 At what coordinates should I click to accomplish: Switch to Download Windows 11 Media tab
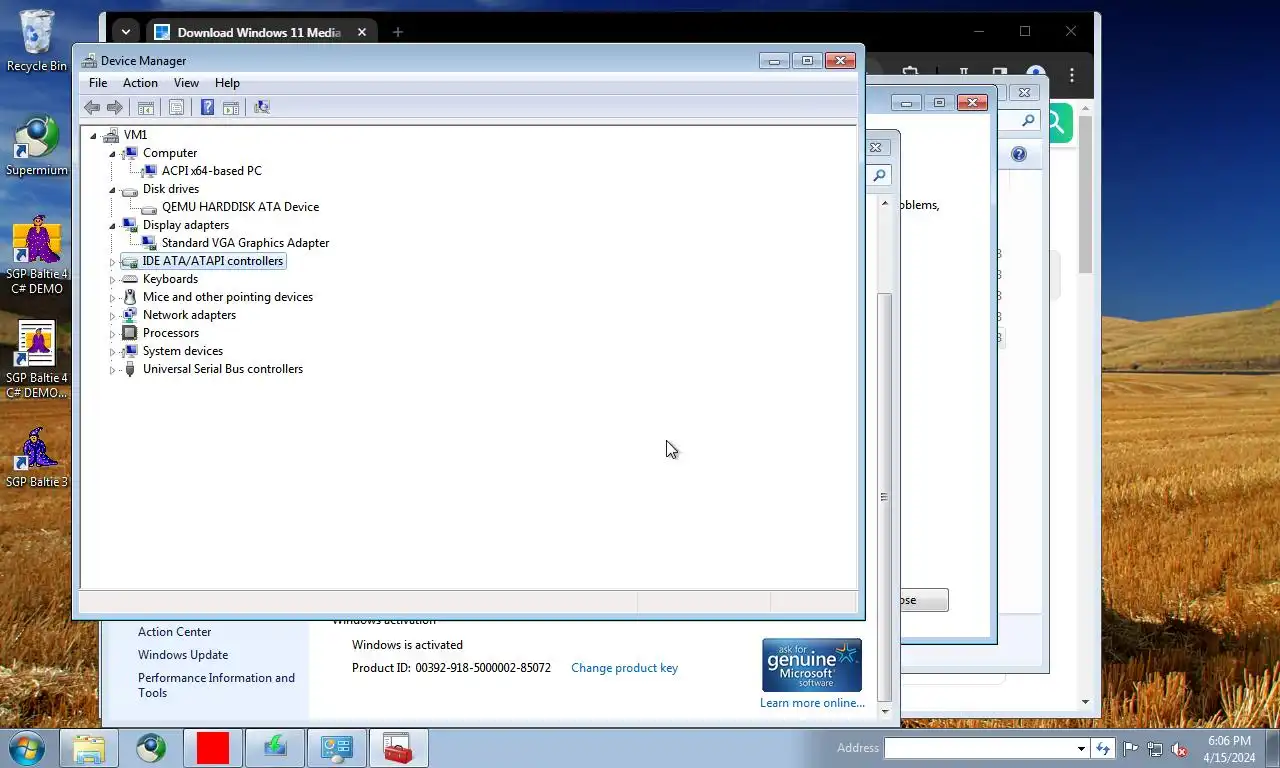[x=261, y=32]
